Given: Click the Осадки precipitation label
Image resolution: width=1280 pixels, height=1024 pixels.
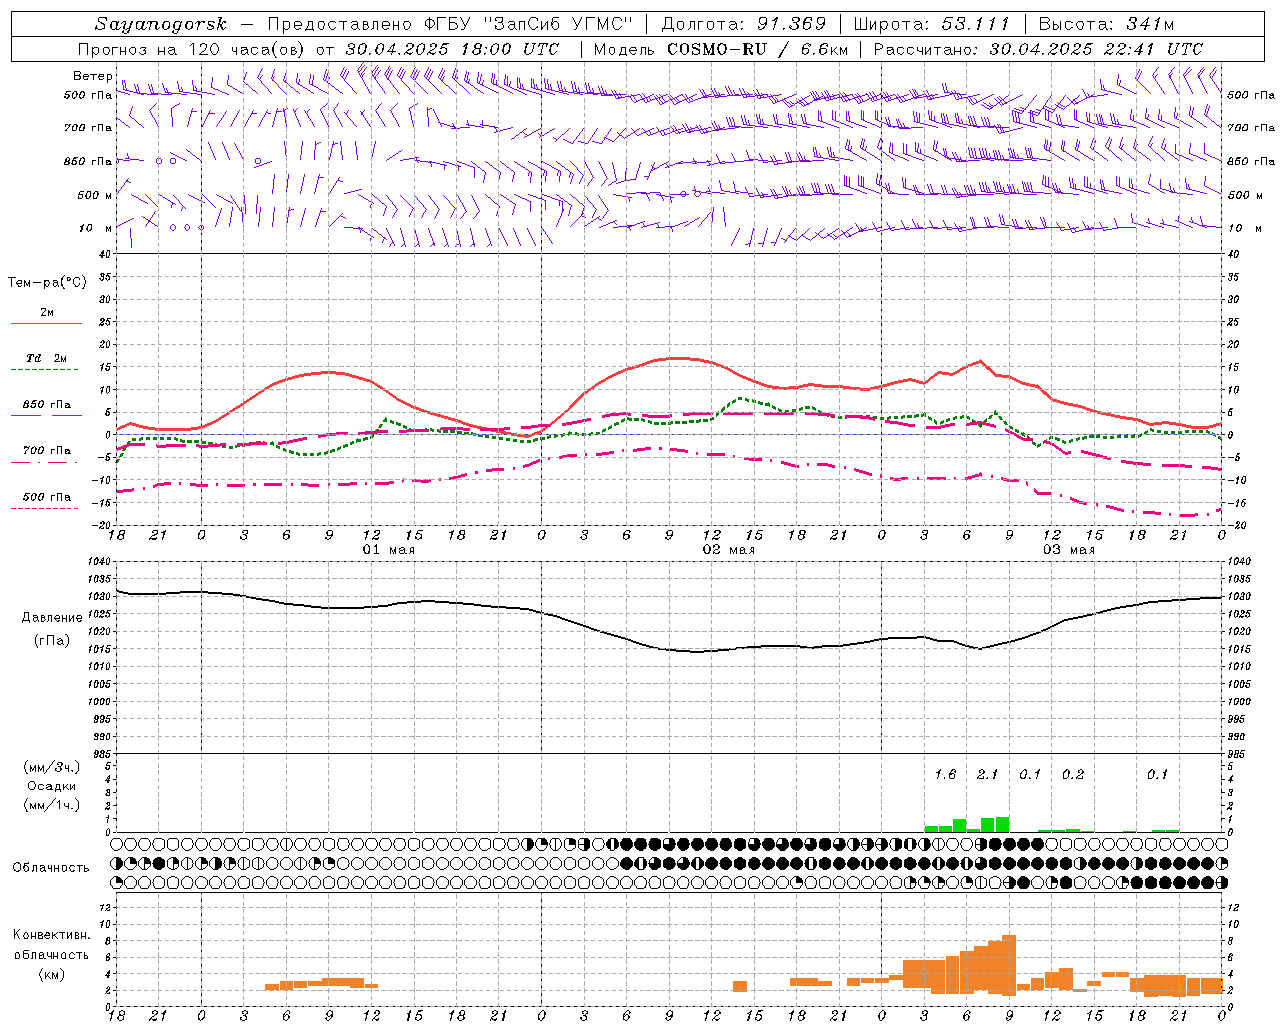Looking at the screenshot, I should coord(51,786).
